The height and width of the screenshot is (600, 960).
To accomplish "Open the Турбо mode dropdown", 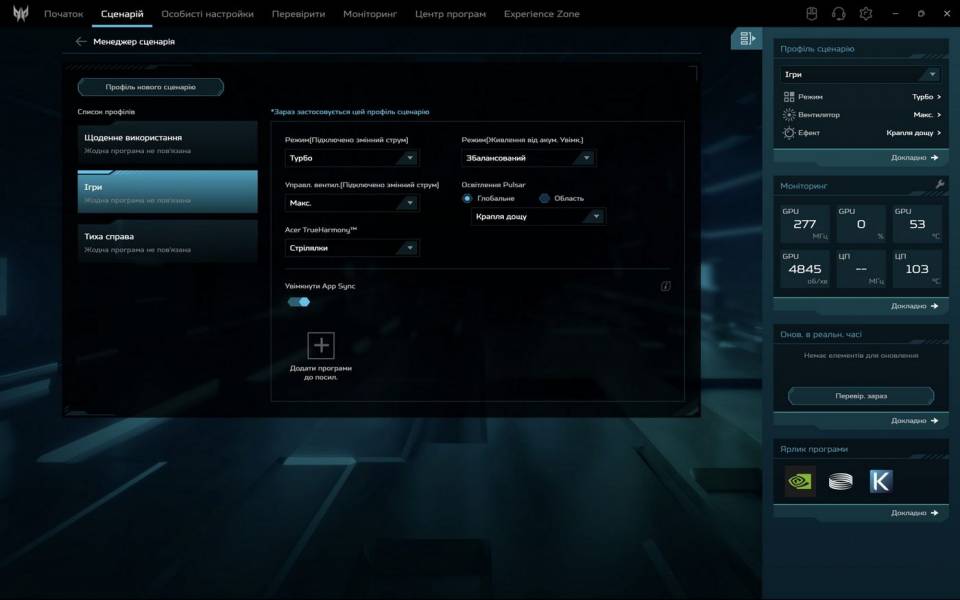I will (x=351, y=158).
